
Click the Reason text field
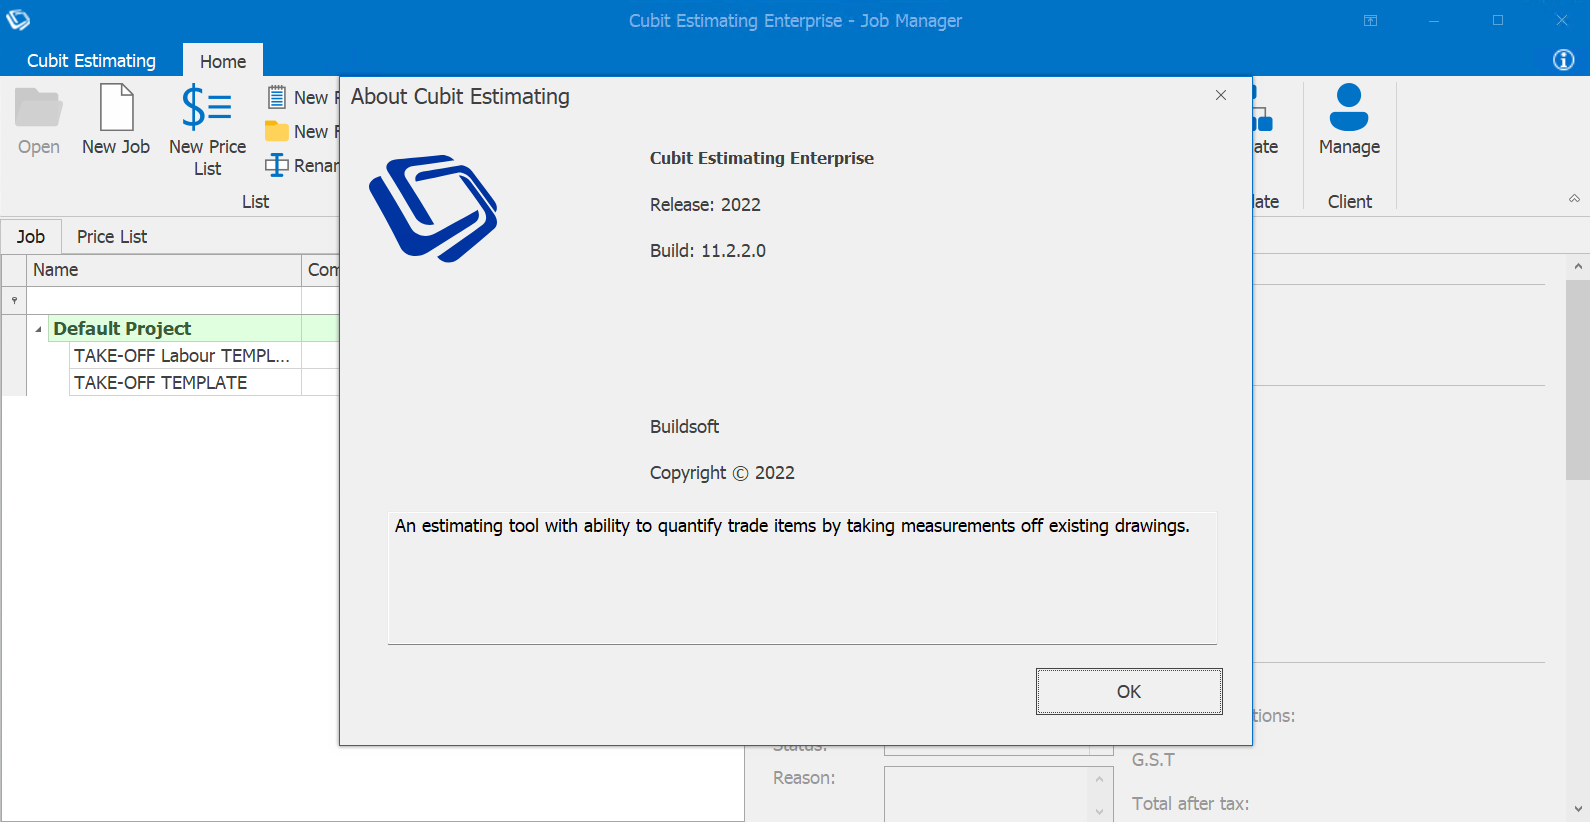point(986,794)
